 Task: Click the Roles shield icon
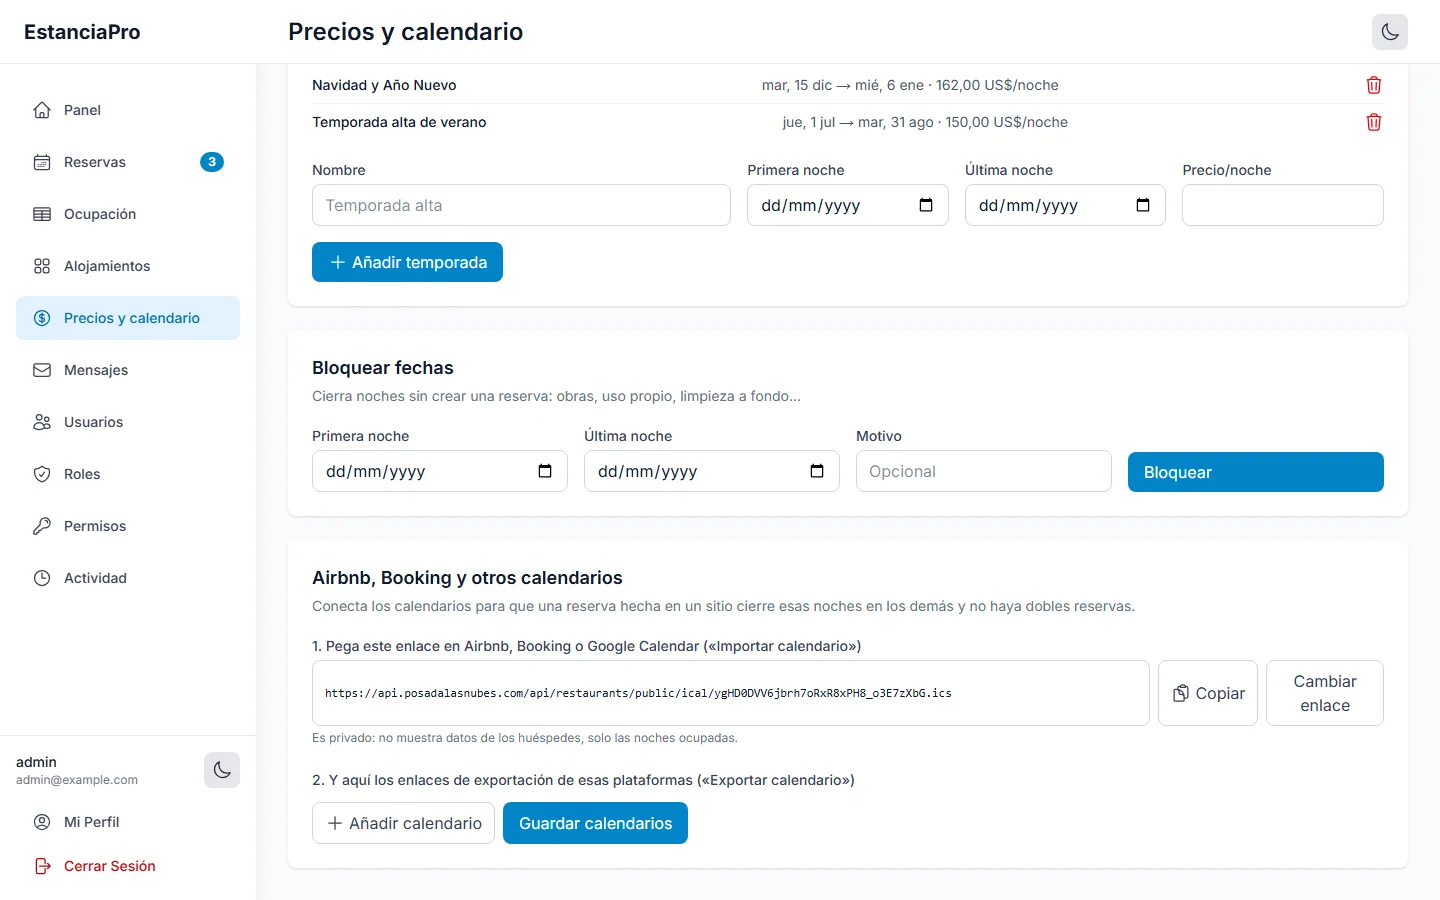pyautogui.click(x=42, y=474)
